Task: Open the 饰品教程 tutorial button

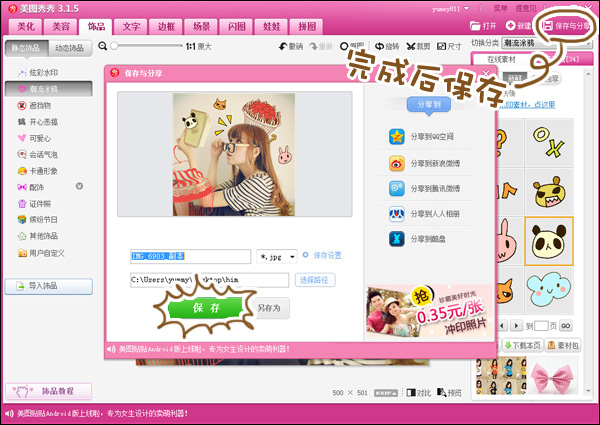Action: click(49, 391)
